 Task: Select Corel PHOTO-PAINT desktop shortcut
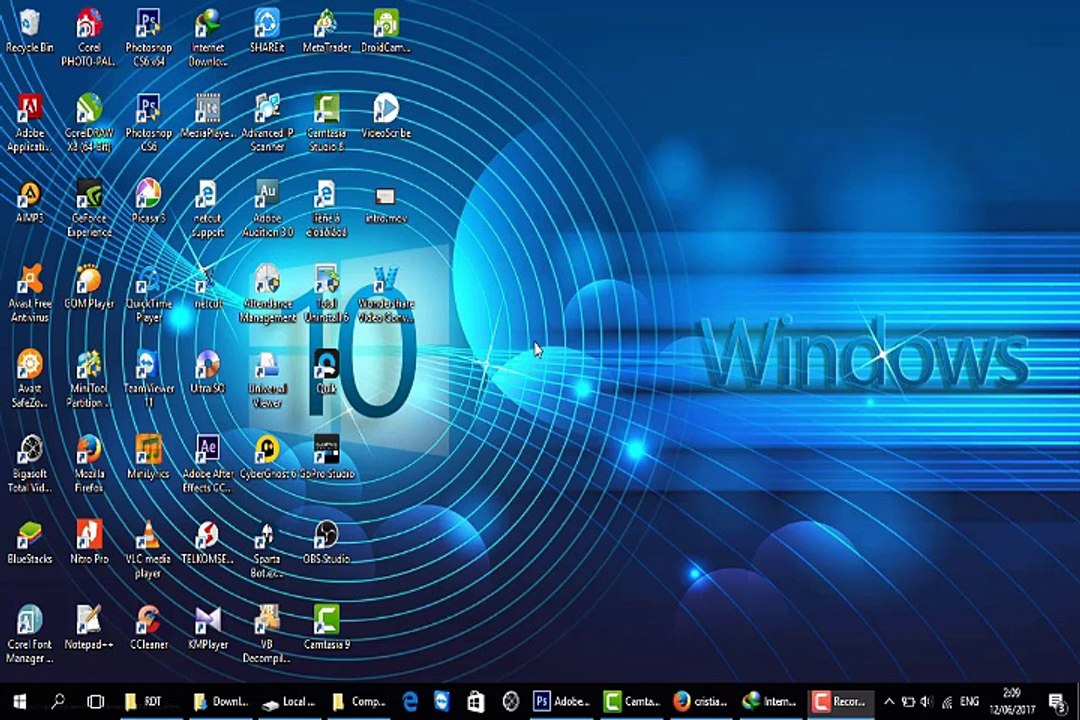[x=89, y=38]
